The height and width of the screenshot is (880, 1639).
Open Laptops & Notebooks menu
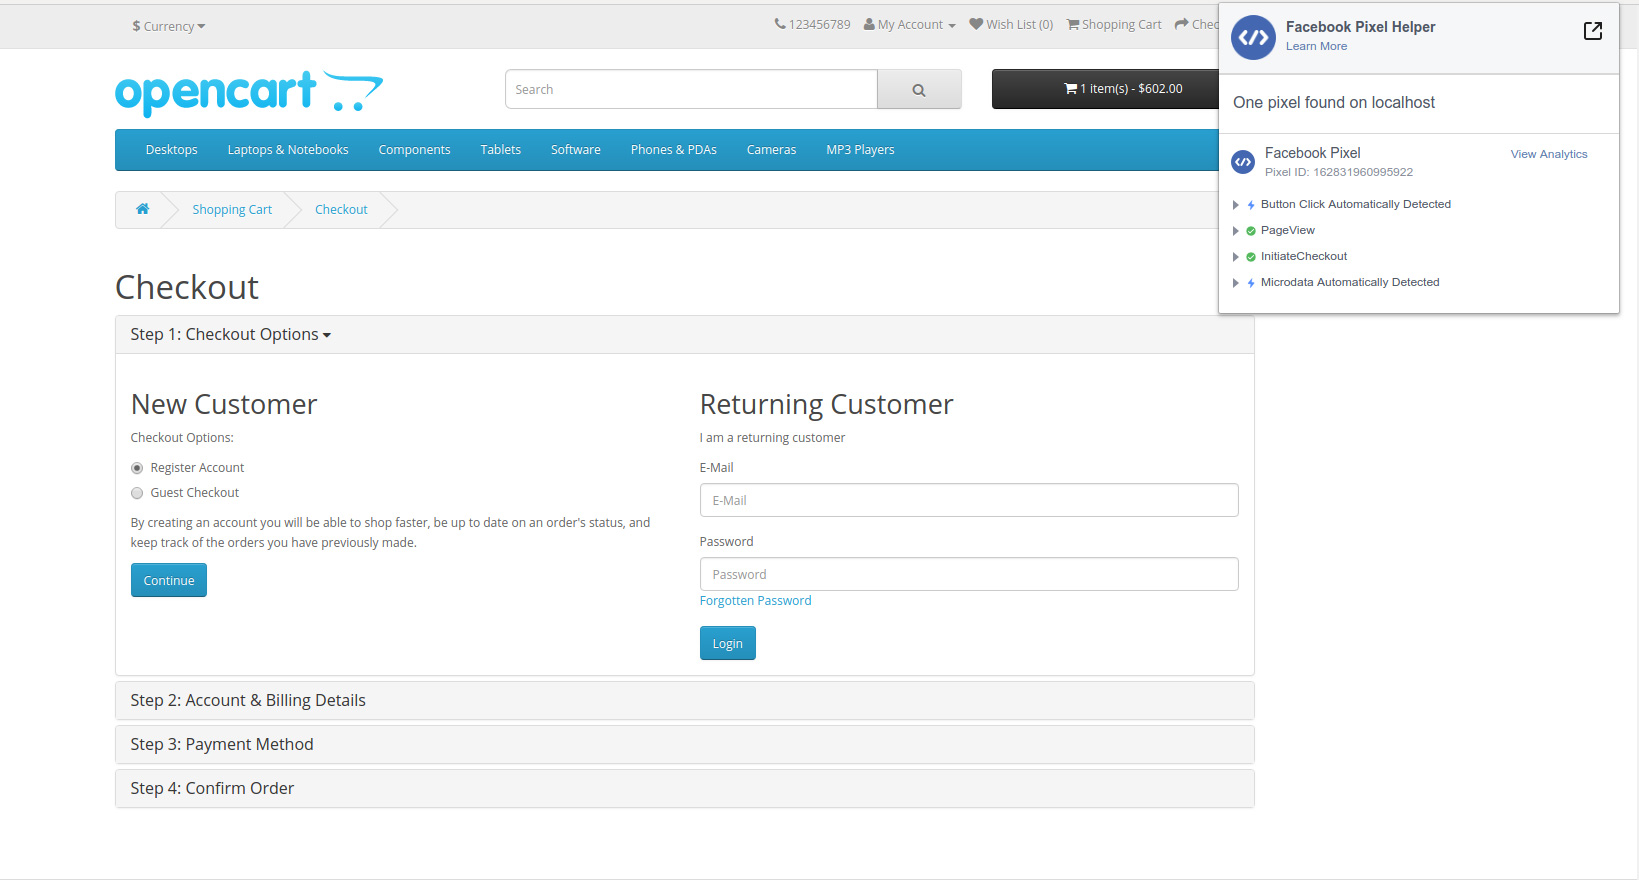tap(288, 150)
